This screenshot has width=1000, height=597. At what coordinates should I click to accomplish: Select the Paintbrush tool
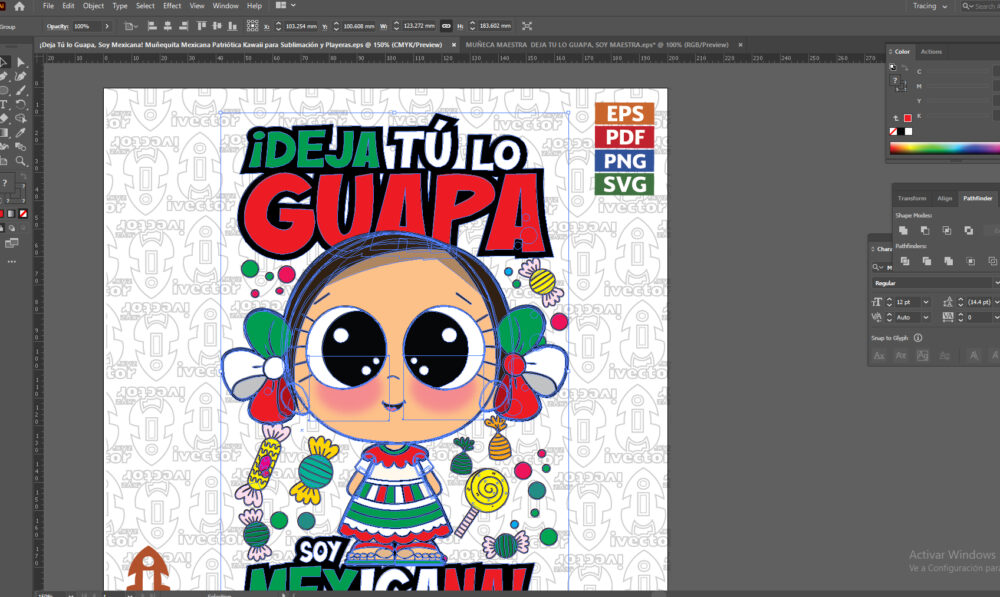21,91
